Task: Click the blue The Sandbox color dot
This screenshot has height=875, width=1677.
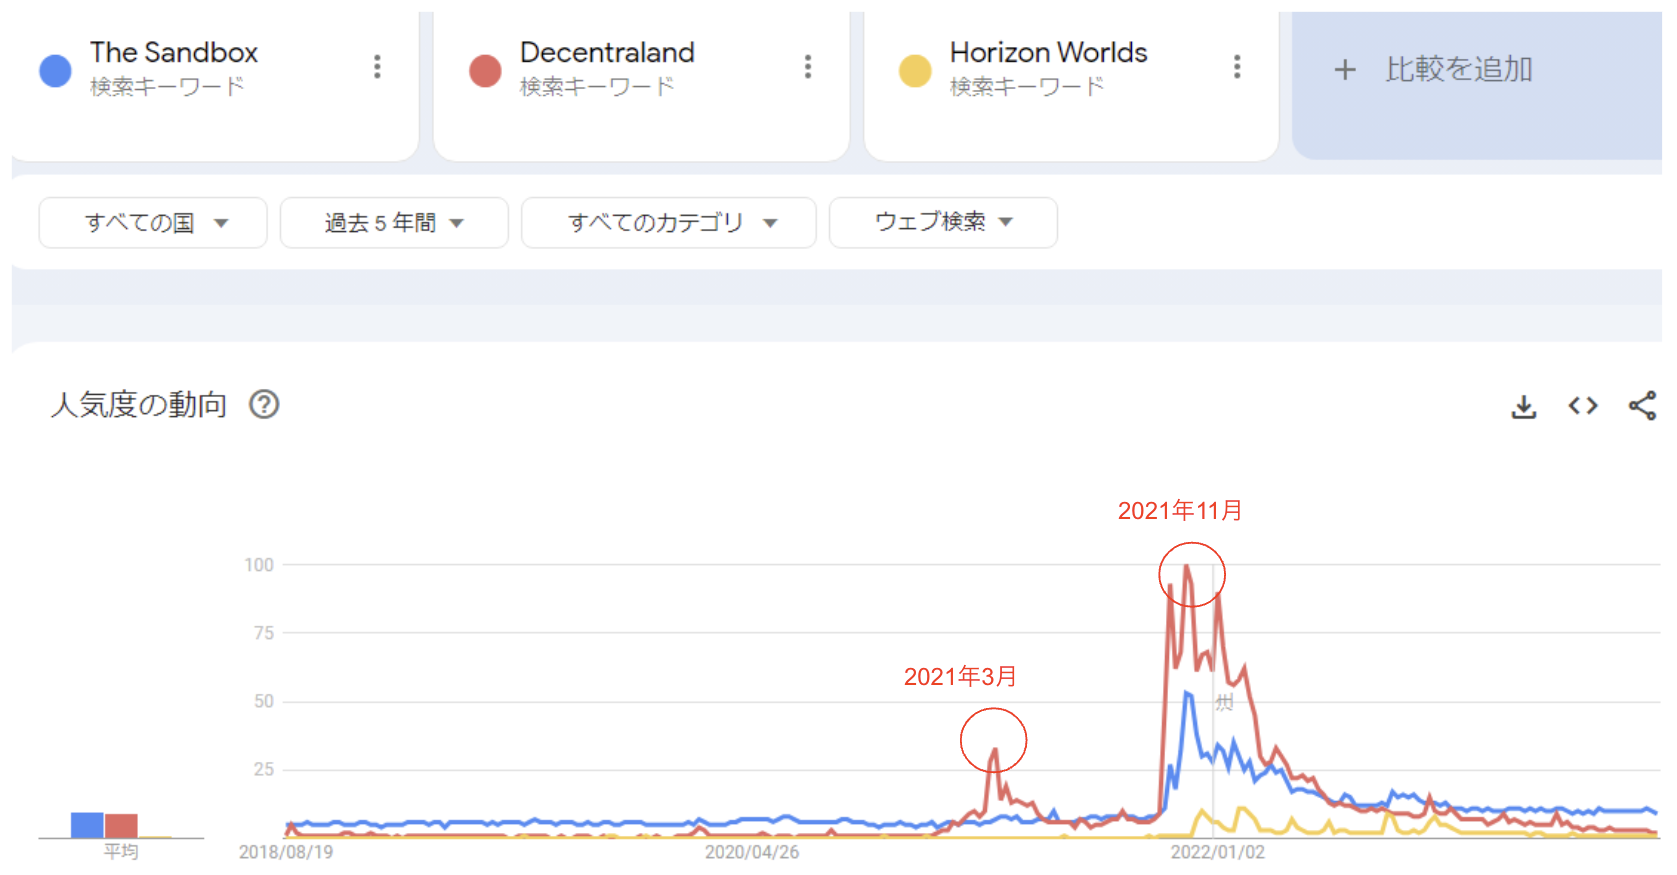Action: (55, 70)
